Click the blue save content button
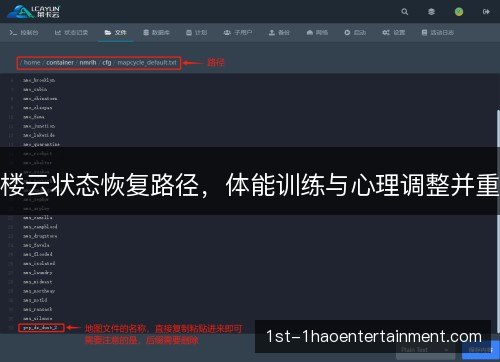Viewport: 500px width, 362px height. (480, 350)
